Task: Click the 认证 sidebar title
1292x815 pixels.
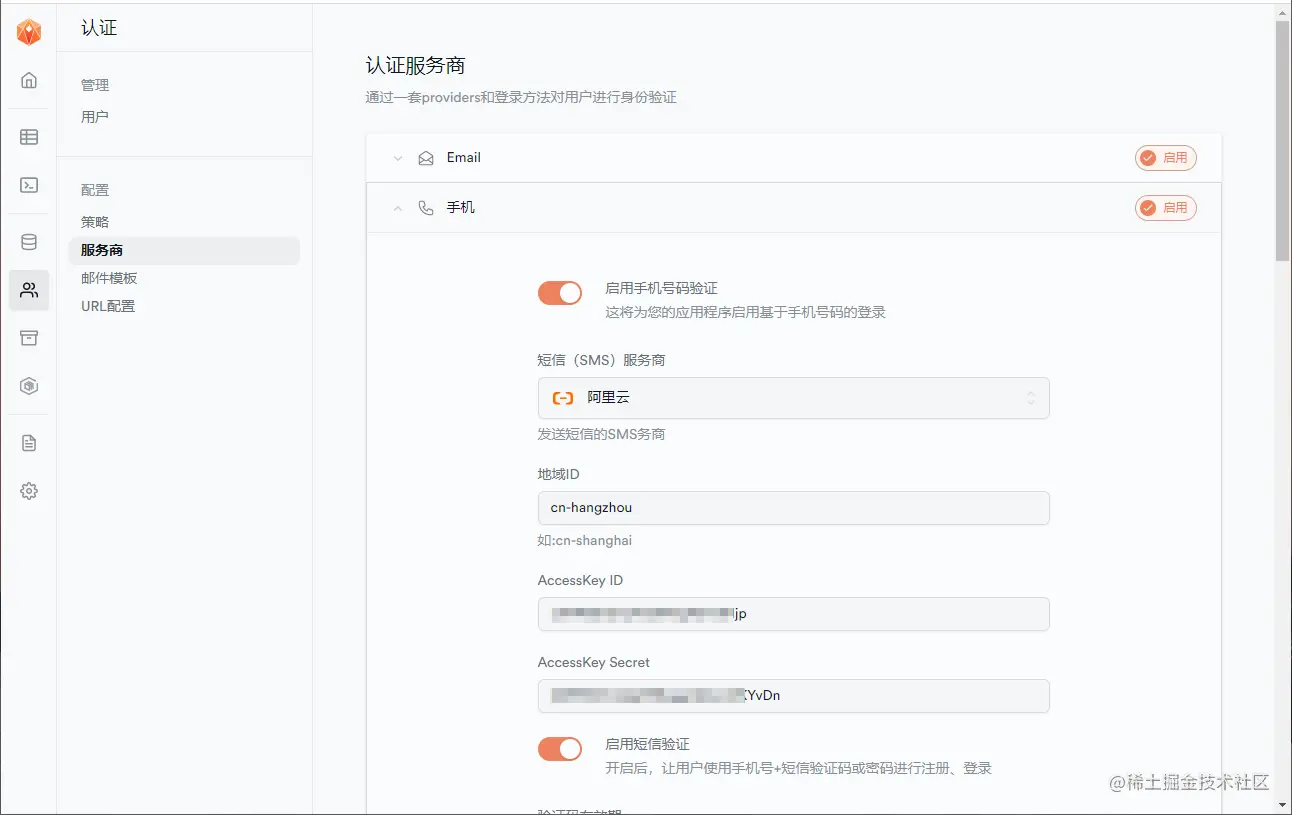Action: 99,28
